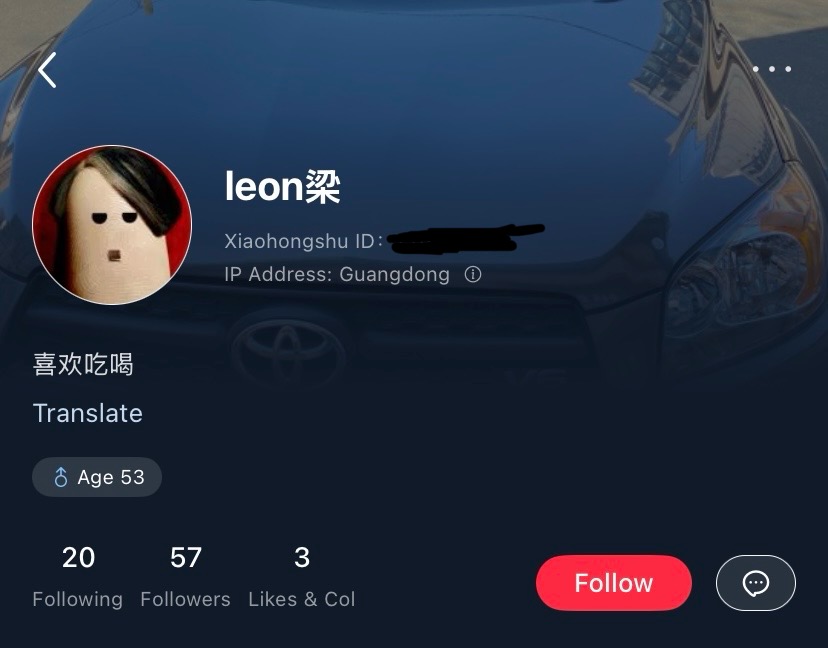This screenshot has width=828, height=648.
Task: Open the three-dot more options menu
Action: pos(771,69)
